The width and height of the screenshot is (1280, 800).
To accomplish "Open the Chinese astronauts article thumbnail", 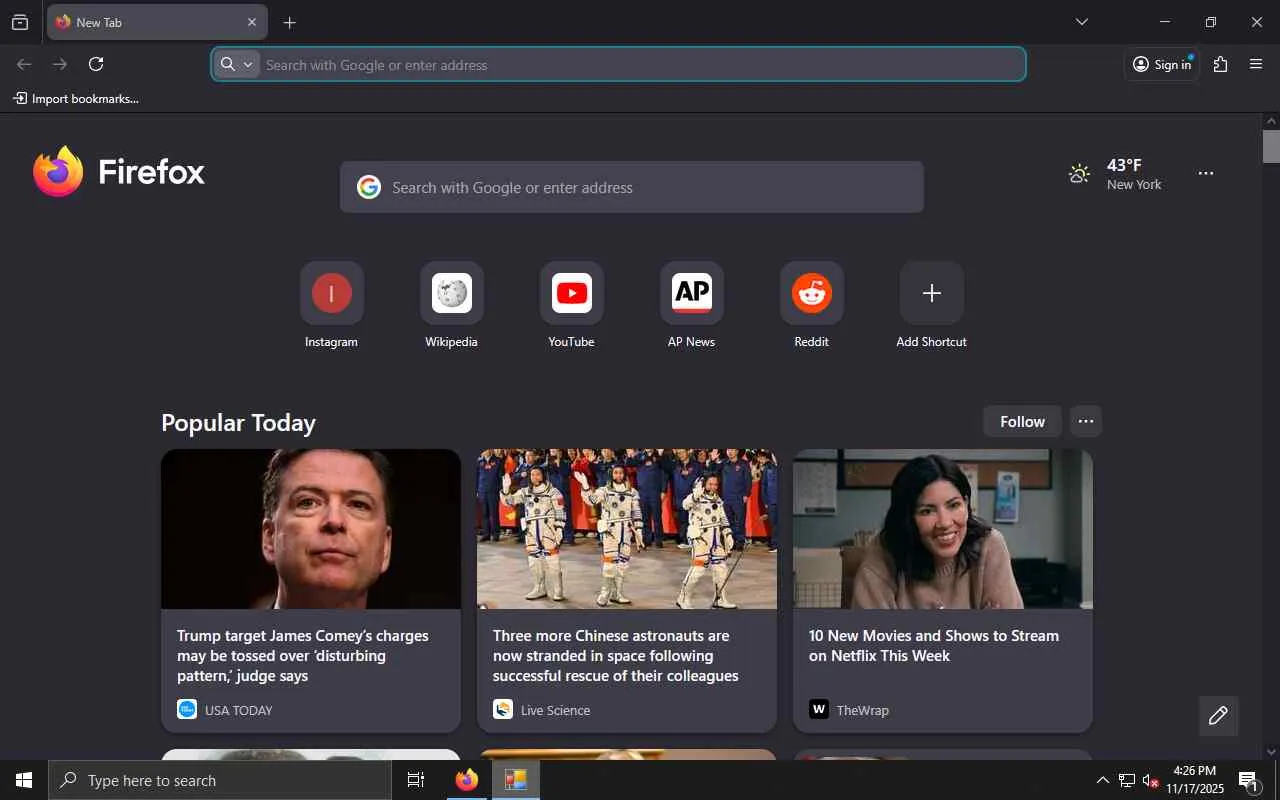I will click(627, 529).
